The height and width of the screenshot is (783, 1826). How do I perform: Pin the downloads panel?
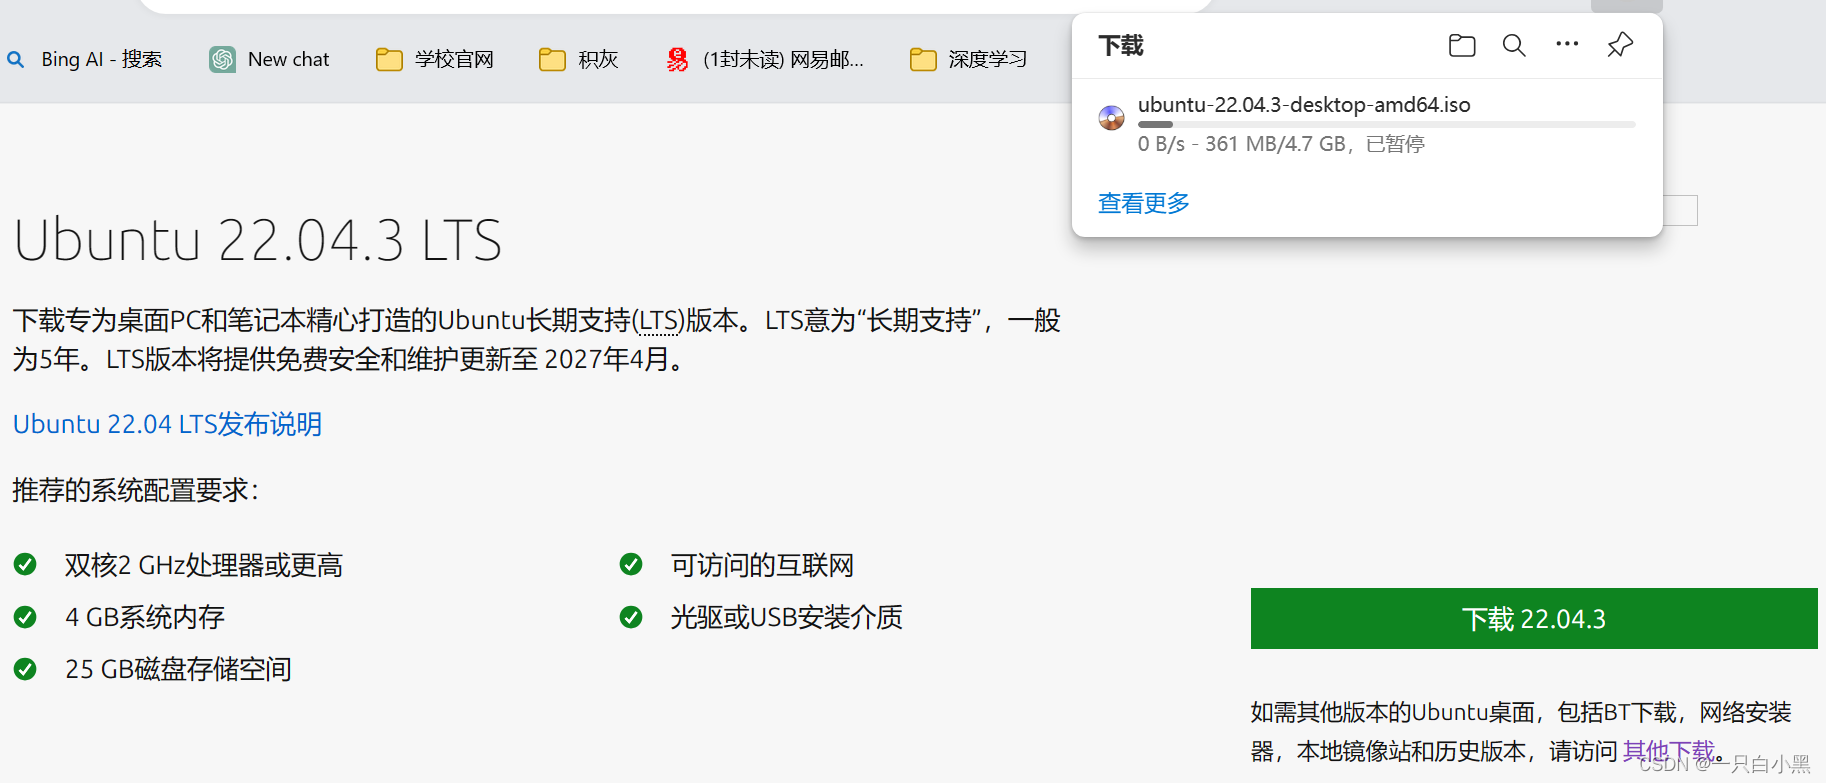pyautogui.click(x=1620, y=45)
